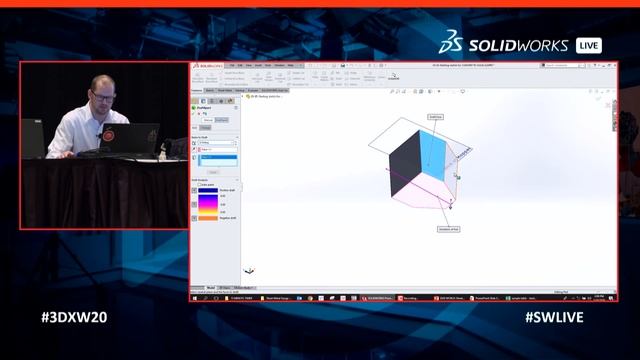
Task: Click the Apply button in Items to Draft
Action: (213, 172)
